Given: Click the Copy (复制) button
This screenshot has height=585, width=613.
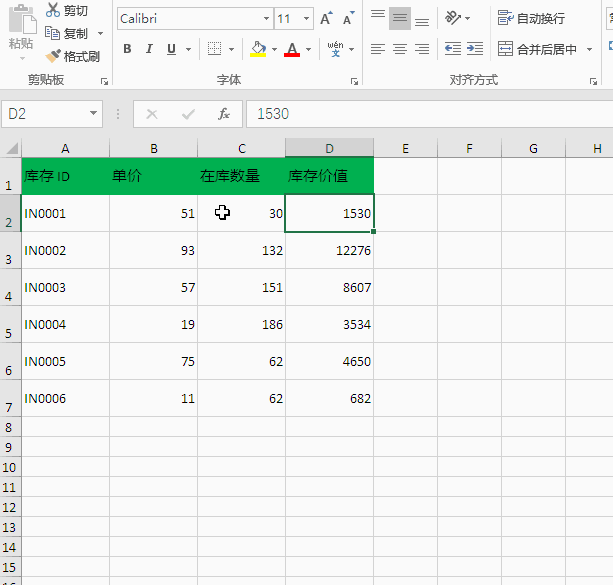Looking at the screenshot, I should (66, 33).
